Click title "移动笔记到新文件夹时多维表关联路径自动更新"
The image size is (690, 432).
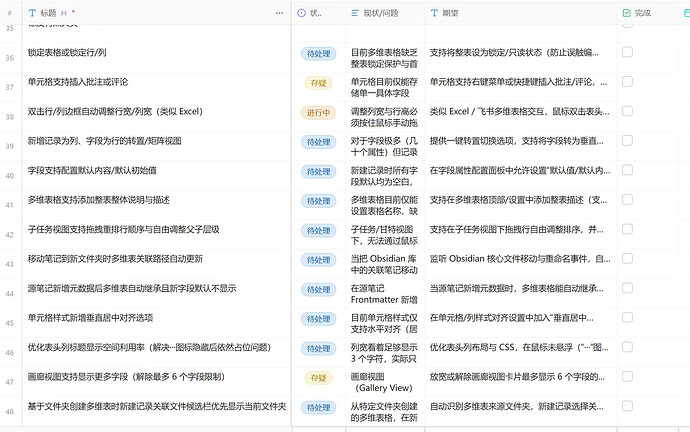(x=115, y=259)
